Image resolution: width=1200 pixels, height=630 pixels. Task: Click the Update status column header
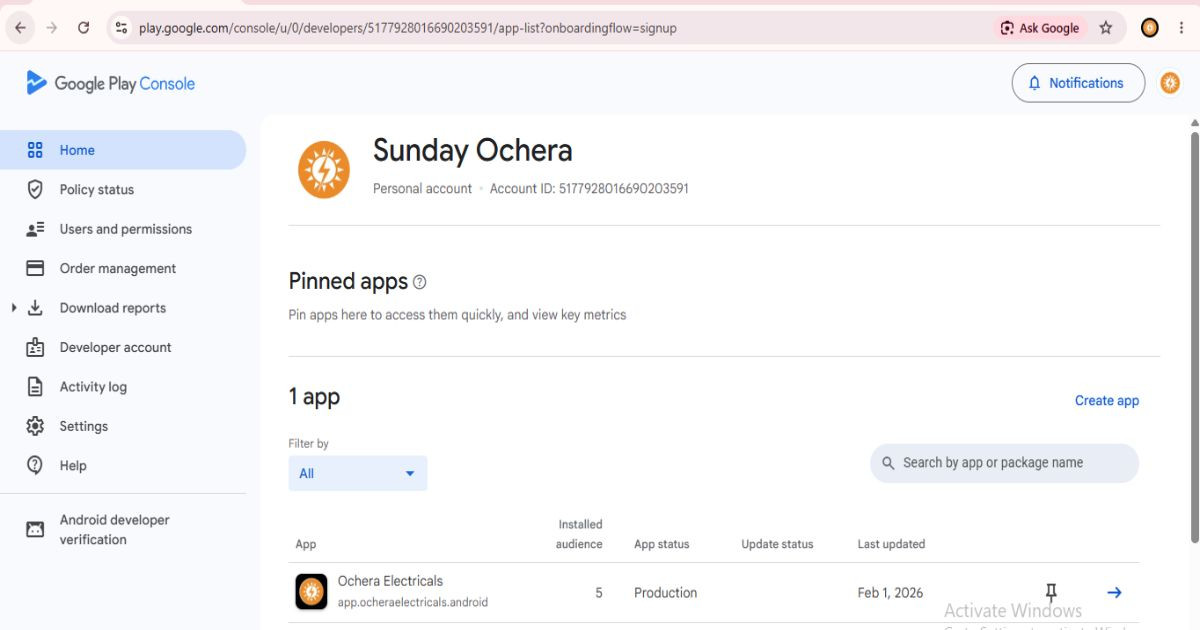(x=777, y=544)
